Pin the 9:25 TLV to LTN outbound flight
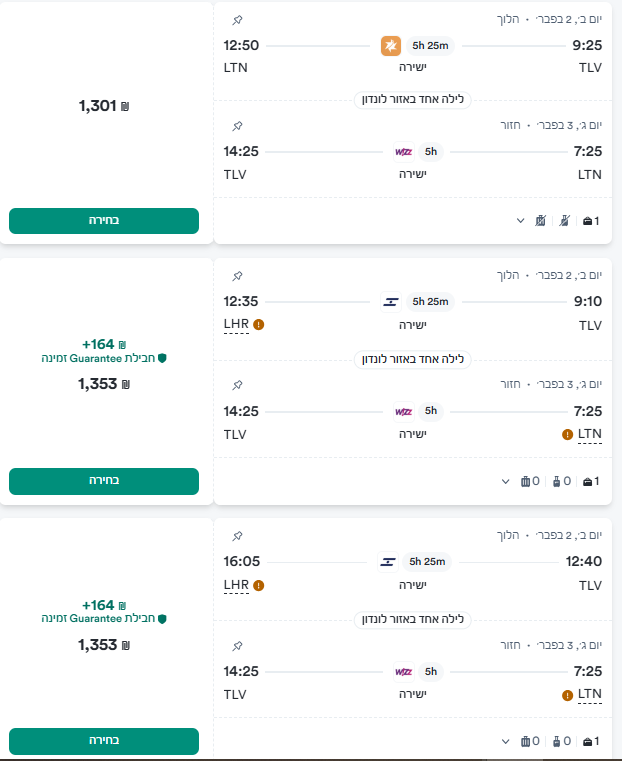This screenshot has width=622, height=761. tap(237, 20)
